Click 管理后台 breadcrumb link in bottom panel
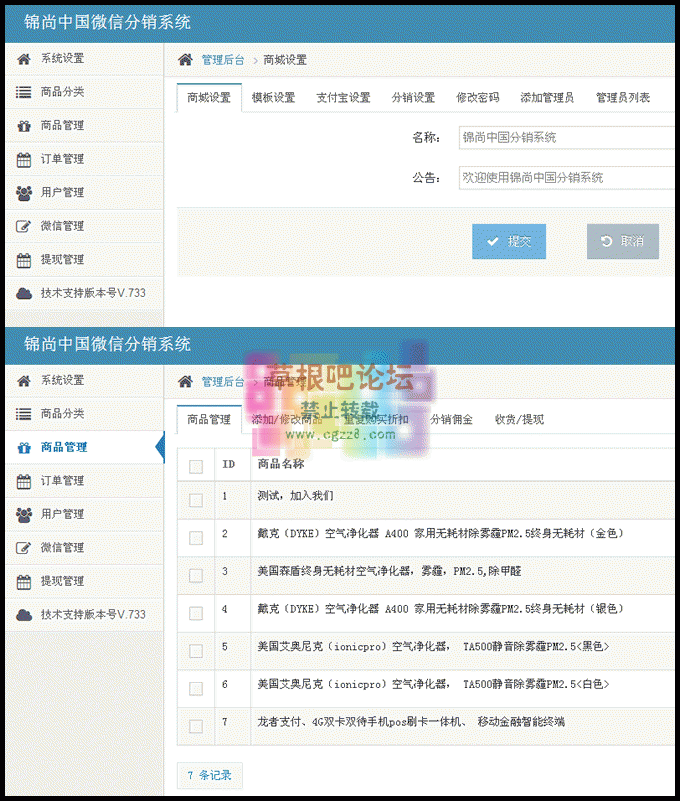 coord(223,382)
